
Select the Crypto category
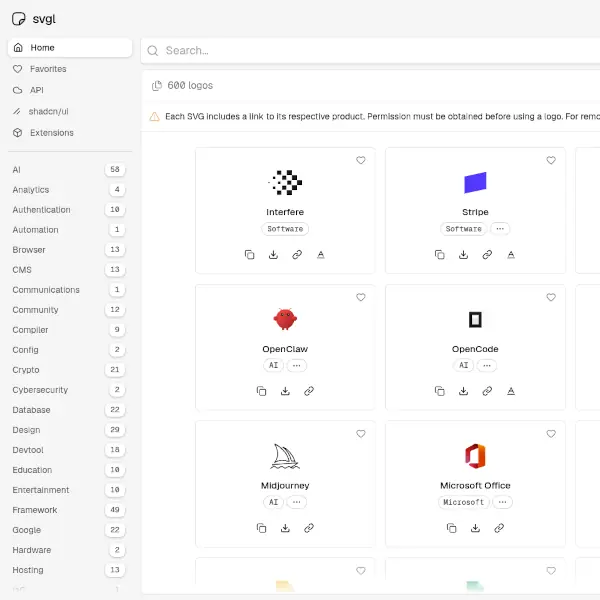[69, 370]
